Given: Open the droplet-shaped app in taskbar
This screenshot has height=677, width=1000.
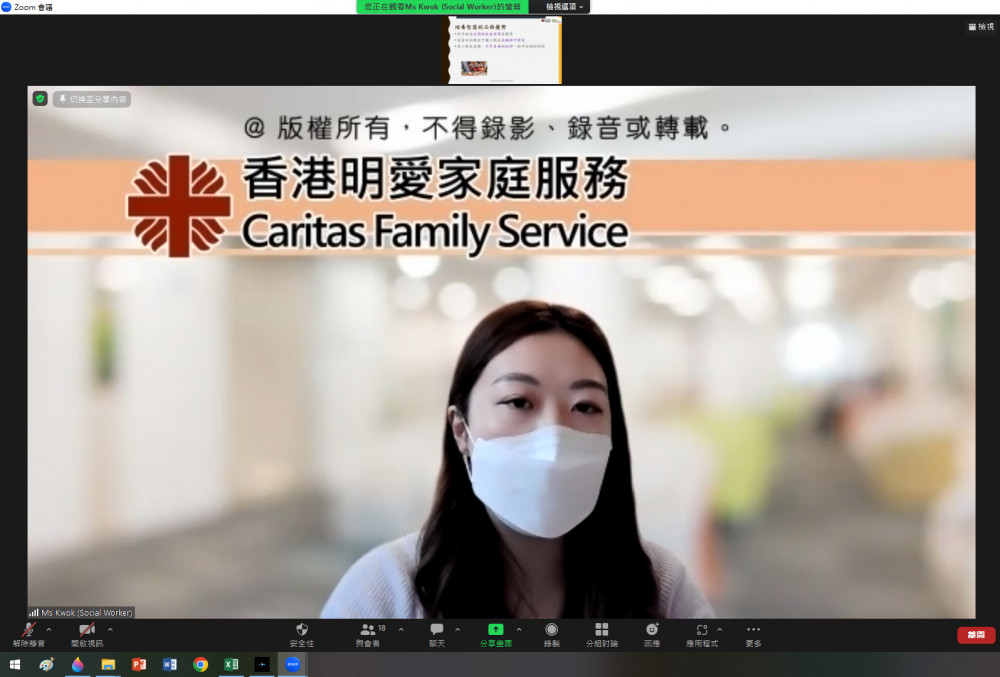Looking at the screenshot, I should (x=77, y=664).
